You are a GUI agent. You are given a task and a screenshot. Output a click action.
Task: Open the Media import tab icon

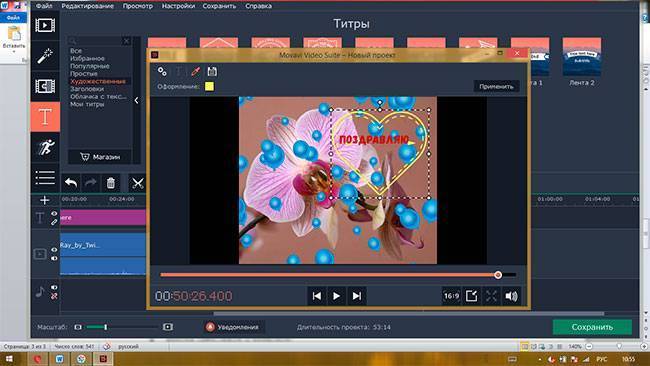click(45, 25)
